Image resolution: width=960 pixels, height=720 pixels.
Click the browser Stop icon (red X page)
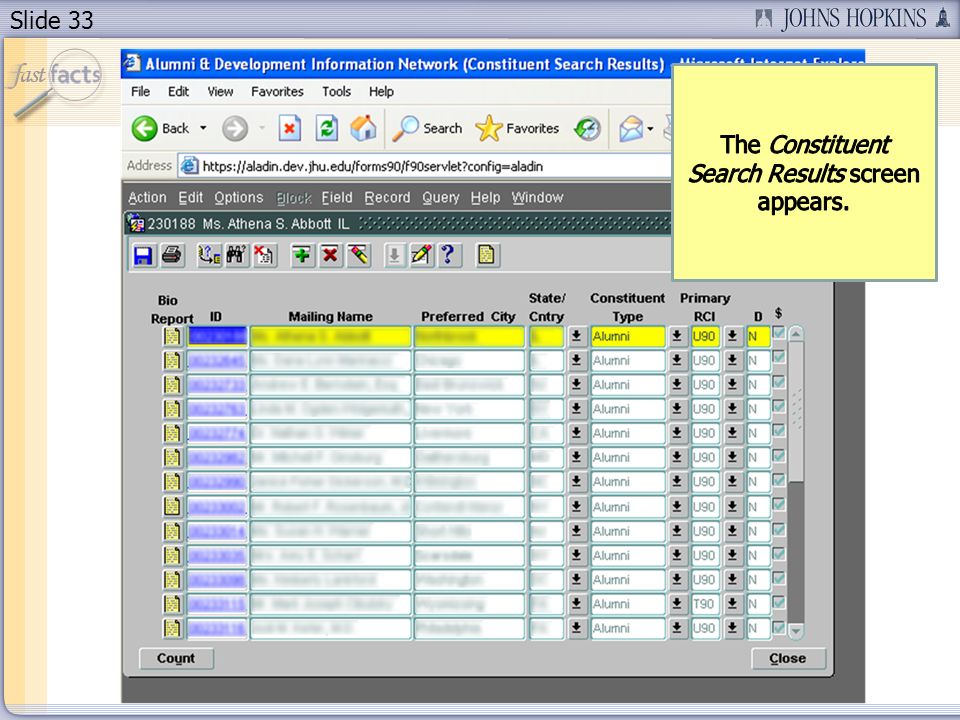(289, 129)
